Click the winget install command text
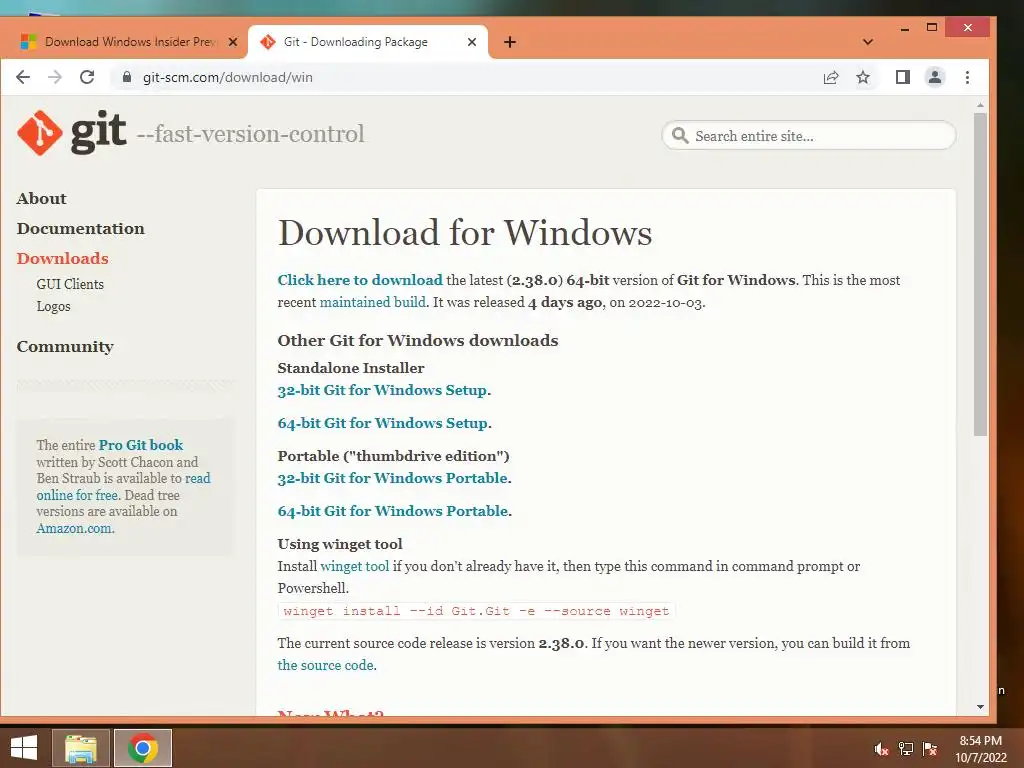Viewport: 1024px width, 768px height. coord(476,611)
